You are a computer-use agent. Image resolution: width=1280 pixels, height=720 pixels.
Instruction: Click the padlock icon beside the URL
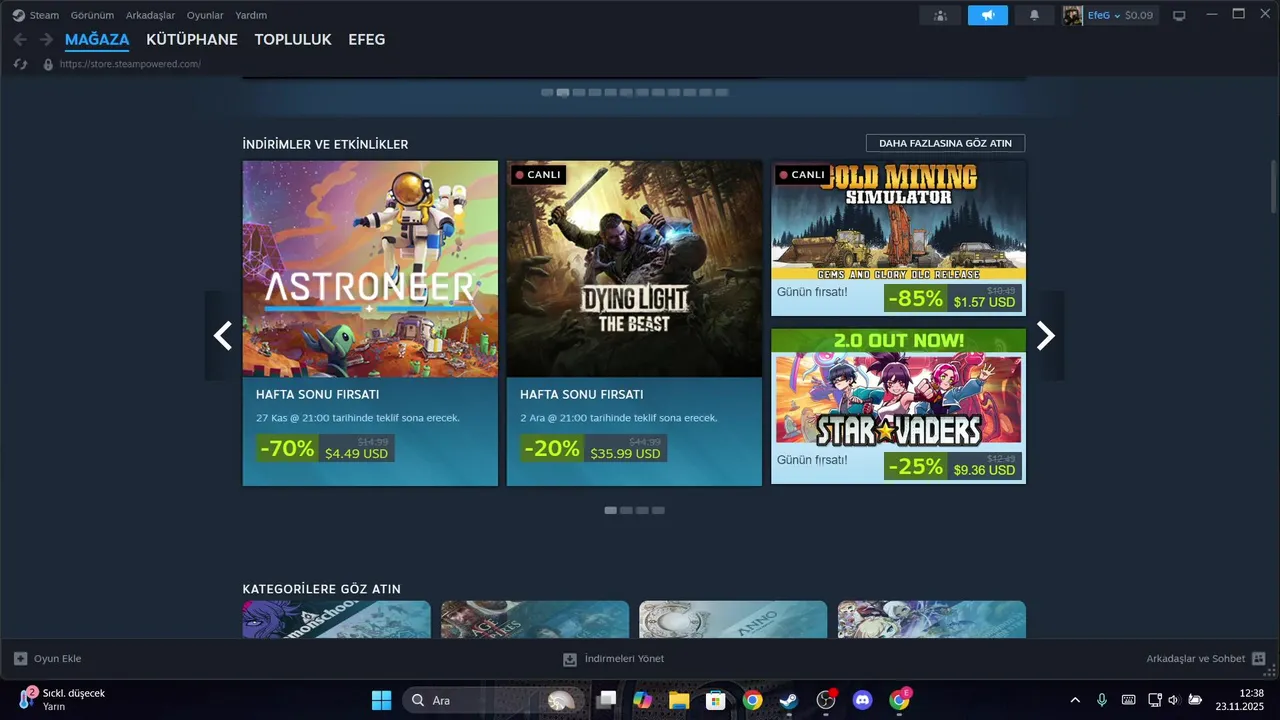tap(48, 64)
